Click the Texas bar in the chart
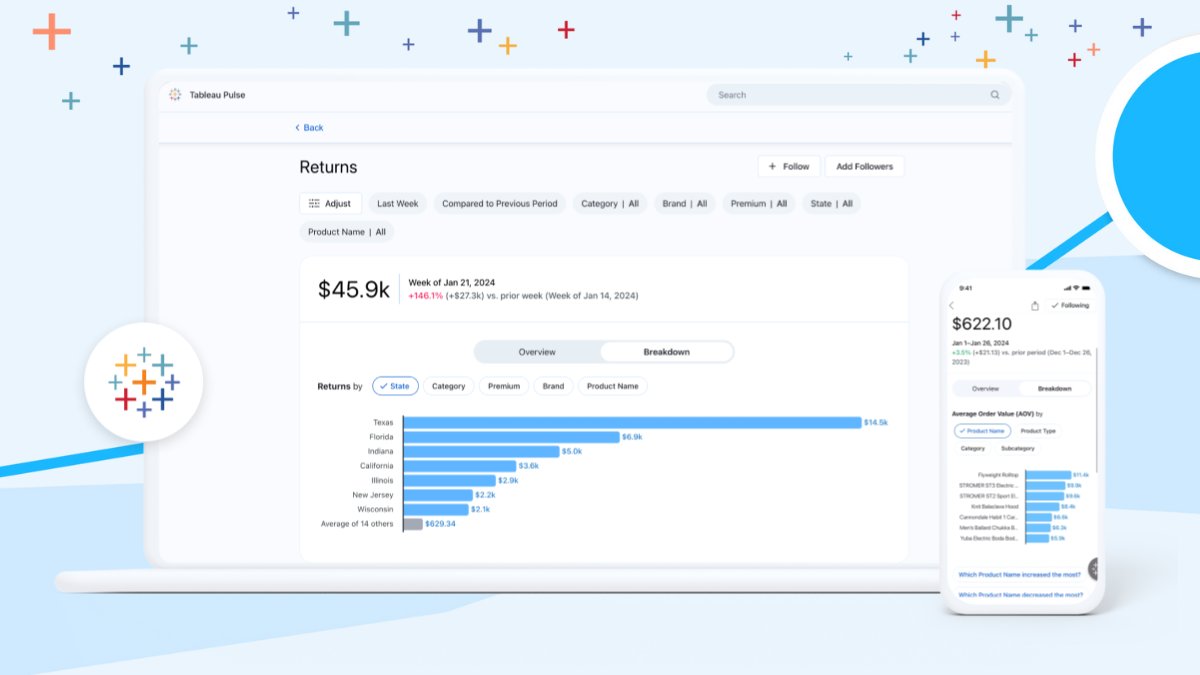 (x=632, y=422)
